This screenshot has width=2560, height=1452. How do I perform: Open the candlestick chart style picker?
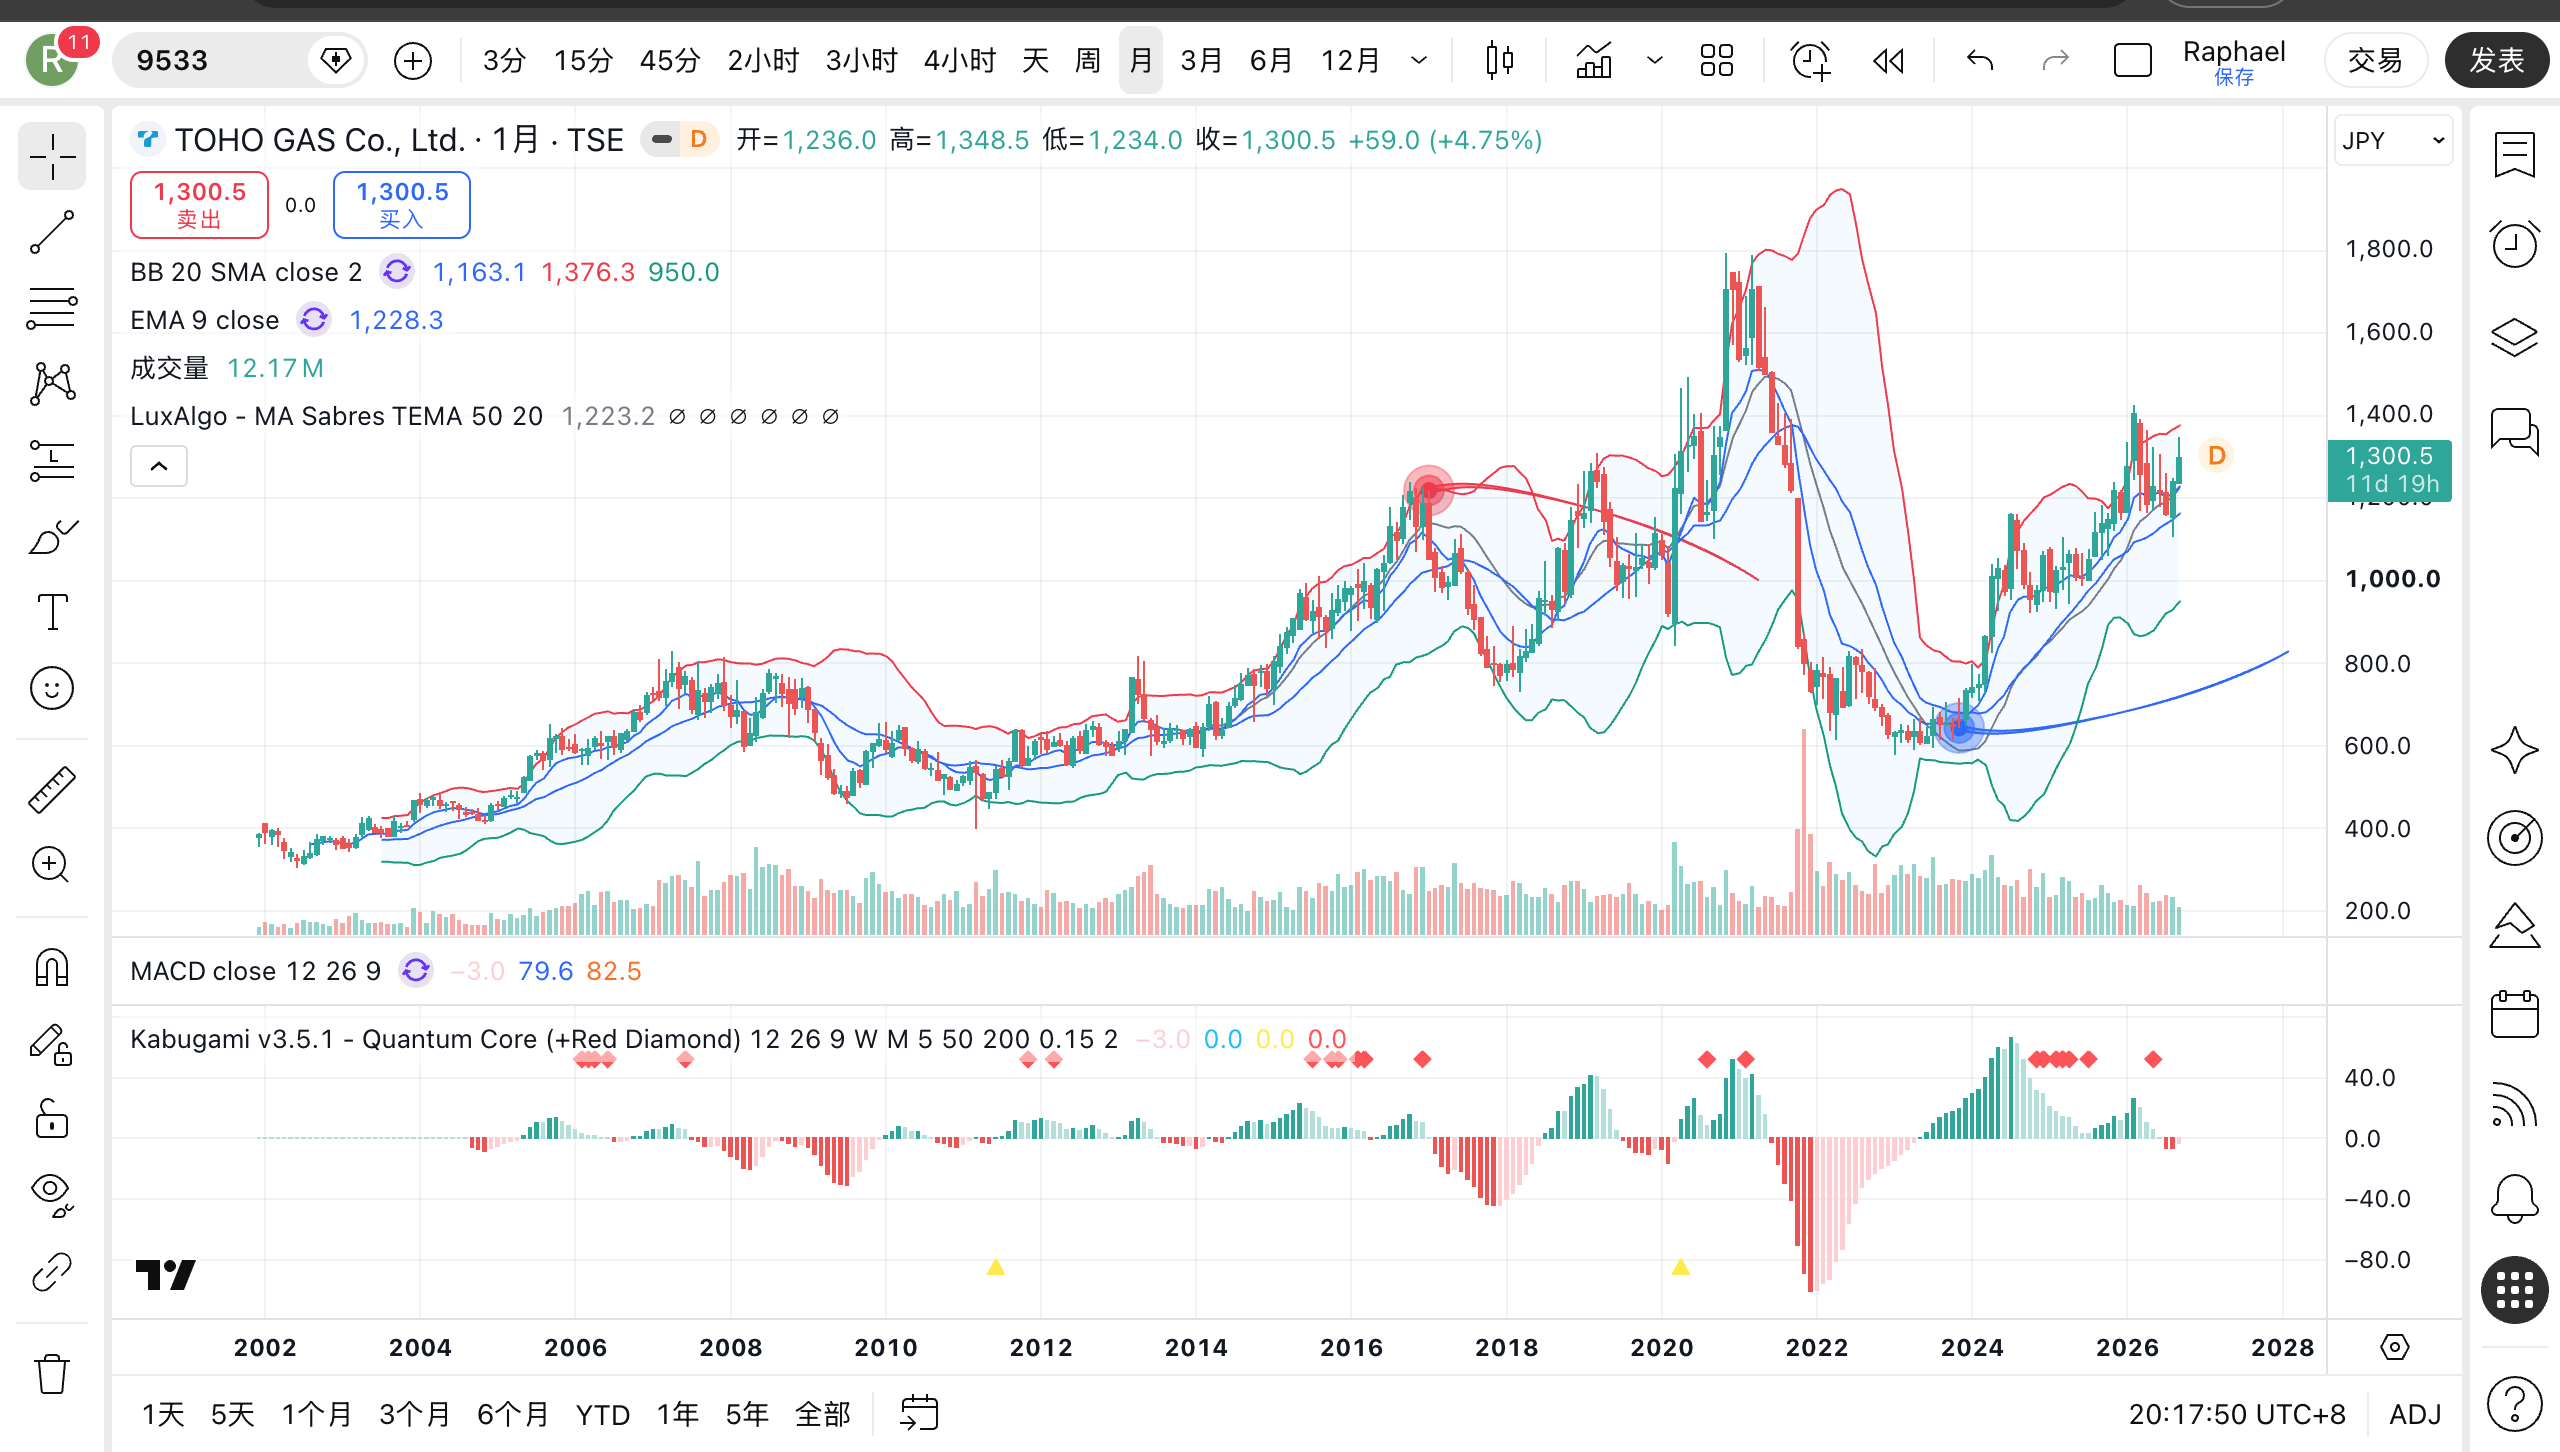point(1499,61)
